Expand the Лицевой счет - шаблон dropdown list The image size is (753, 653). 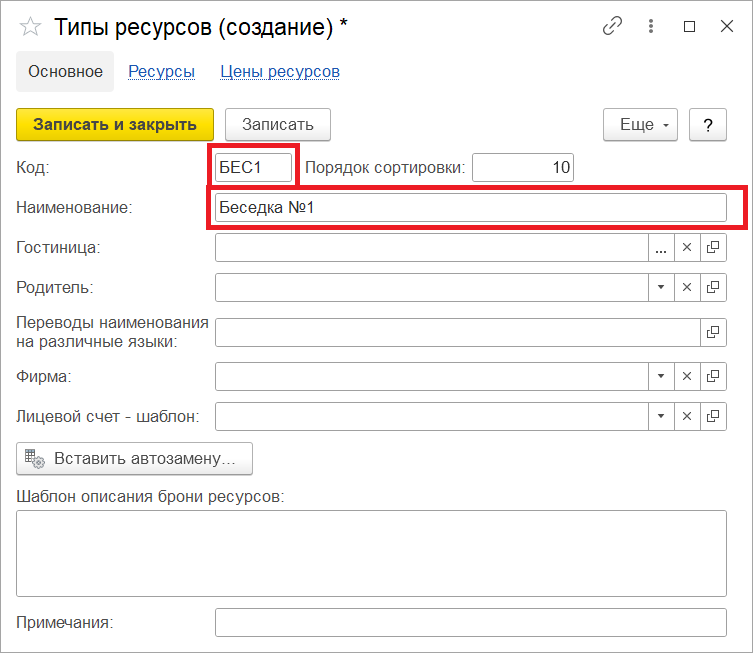pos(661,416)
